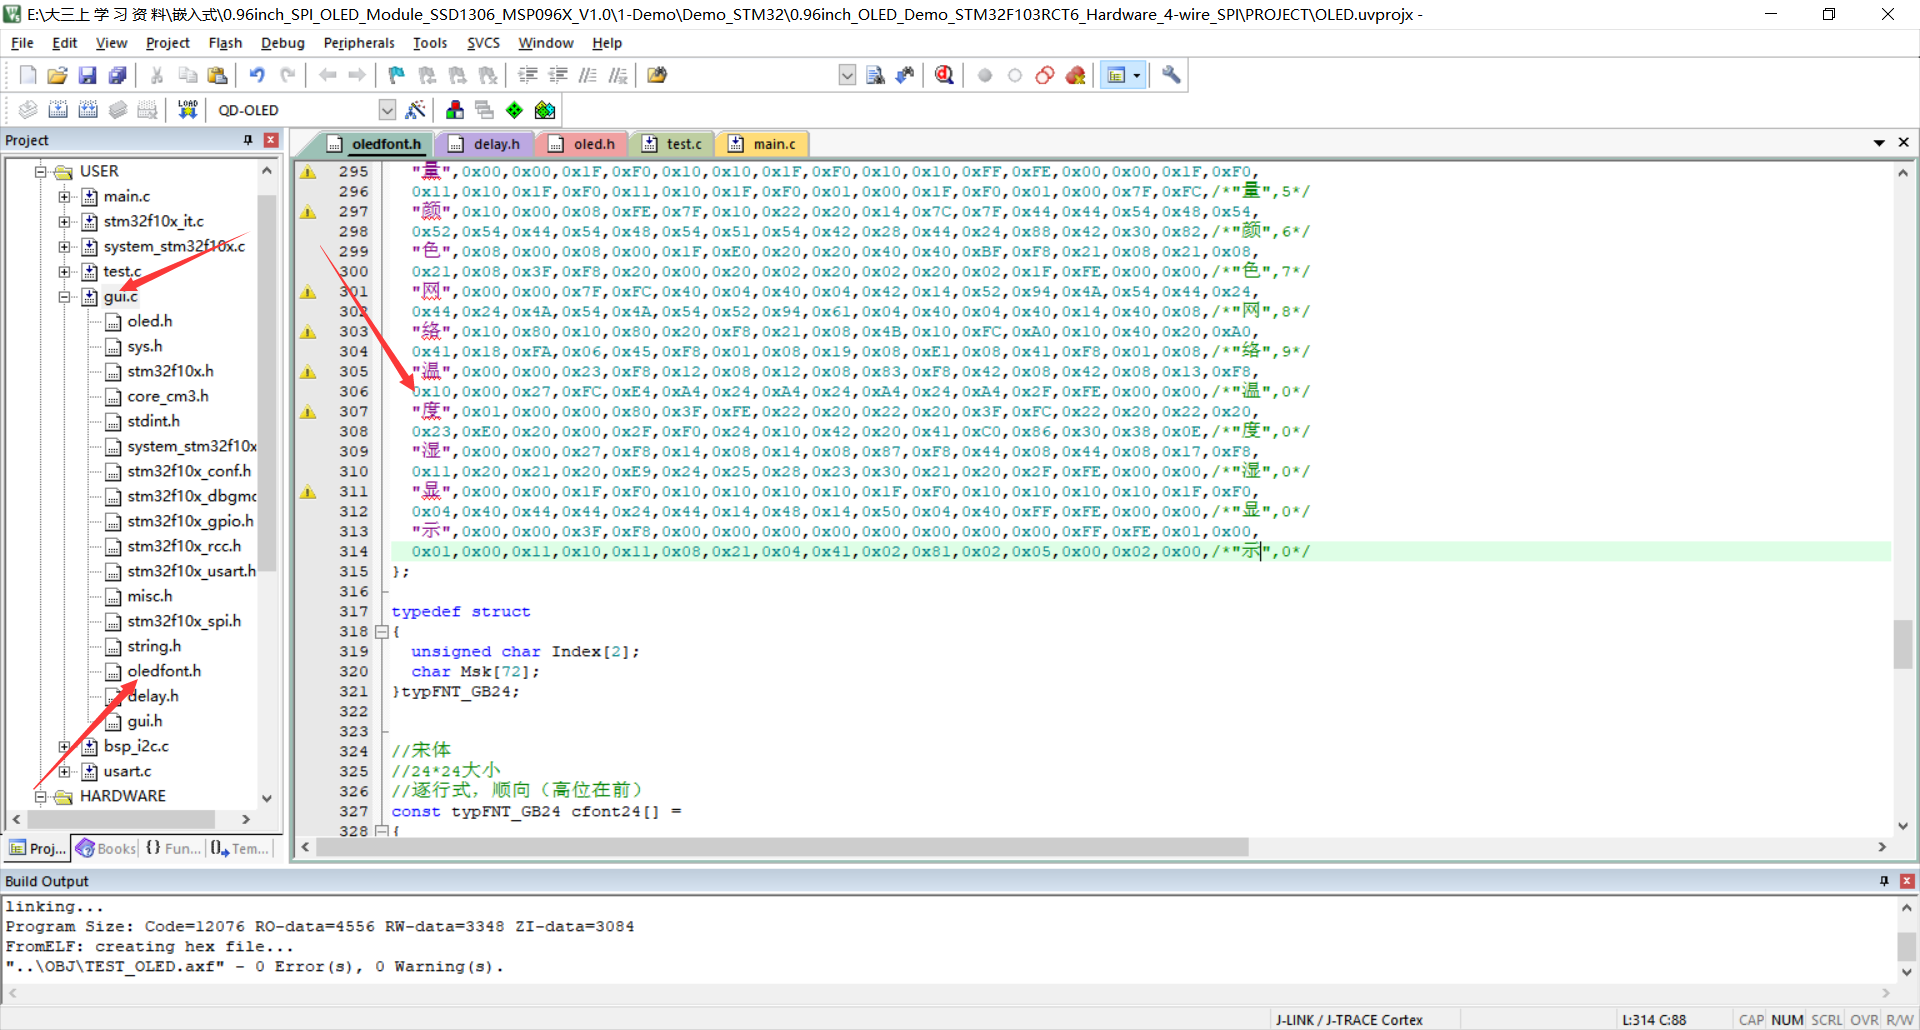The image size is (1920, 1030).
Task: Open the Flash menu
Action: [x=225, y=43]
